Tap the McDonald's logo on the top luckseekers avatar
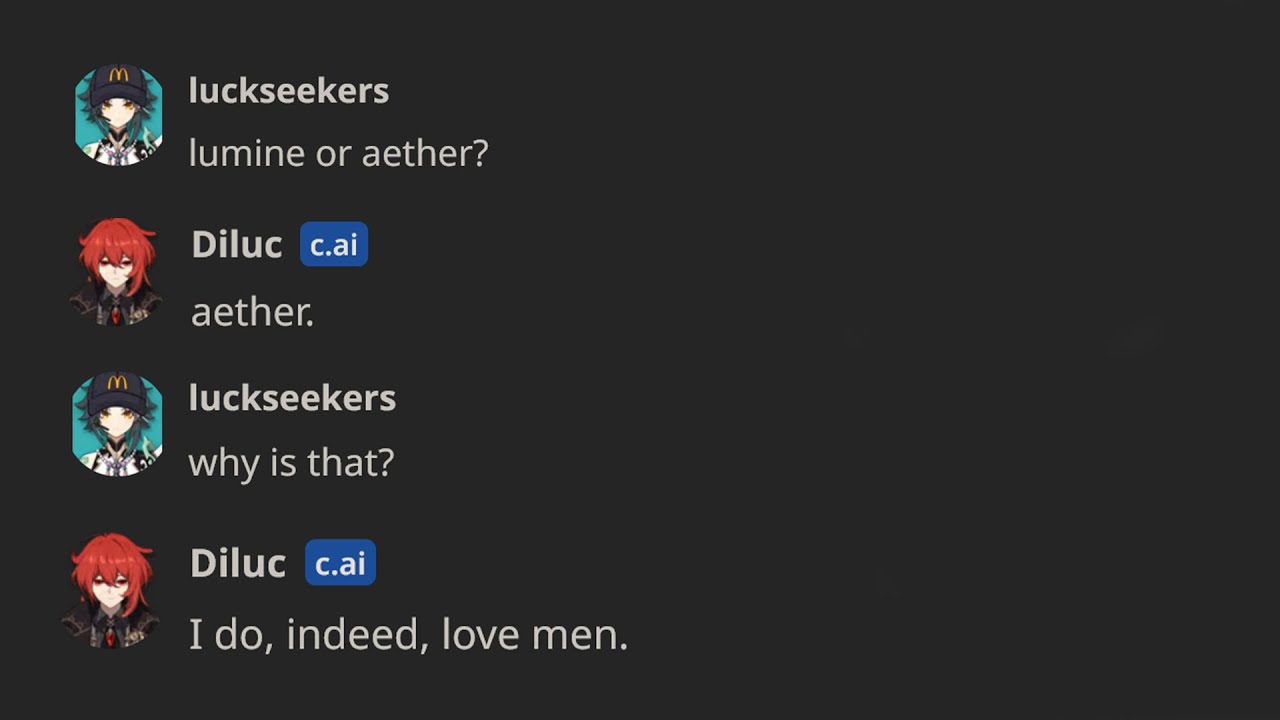The image size is (1280, 720). click(x=119, y=76)
